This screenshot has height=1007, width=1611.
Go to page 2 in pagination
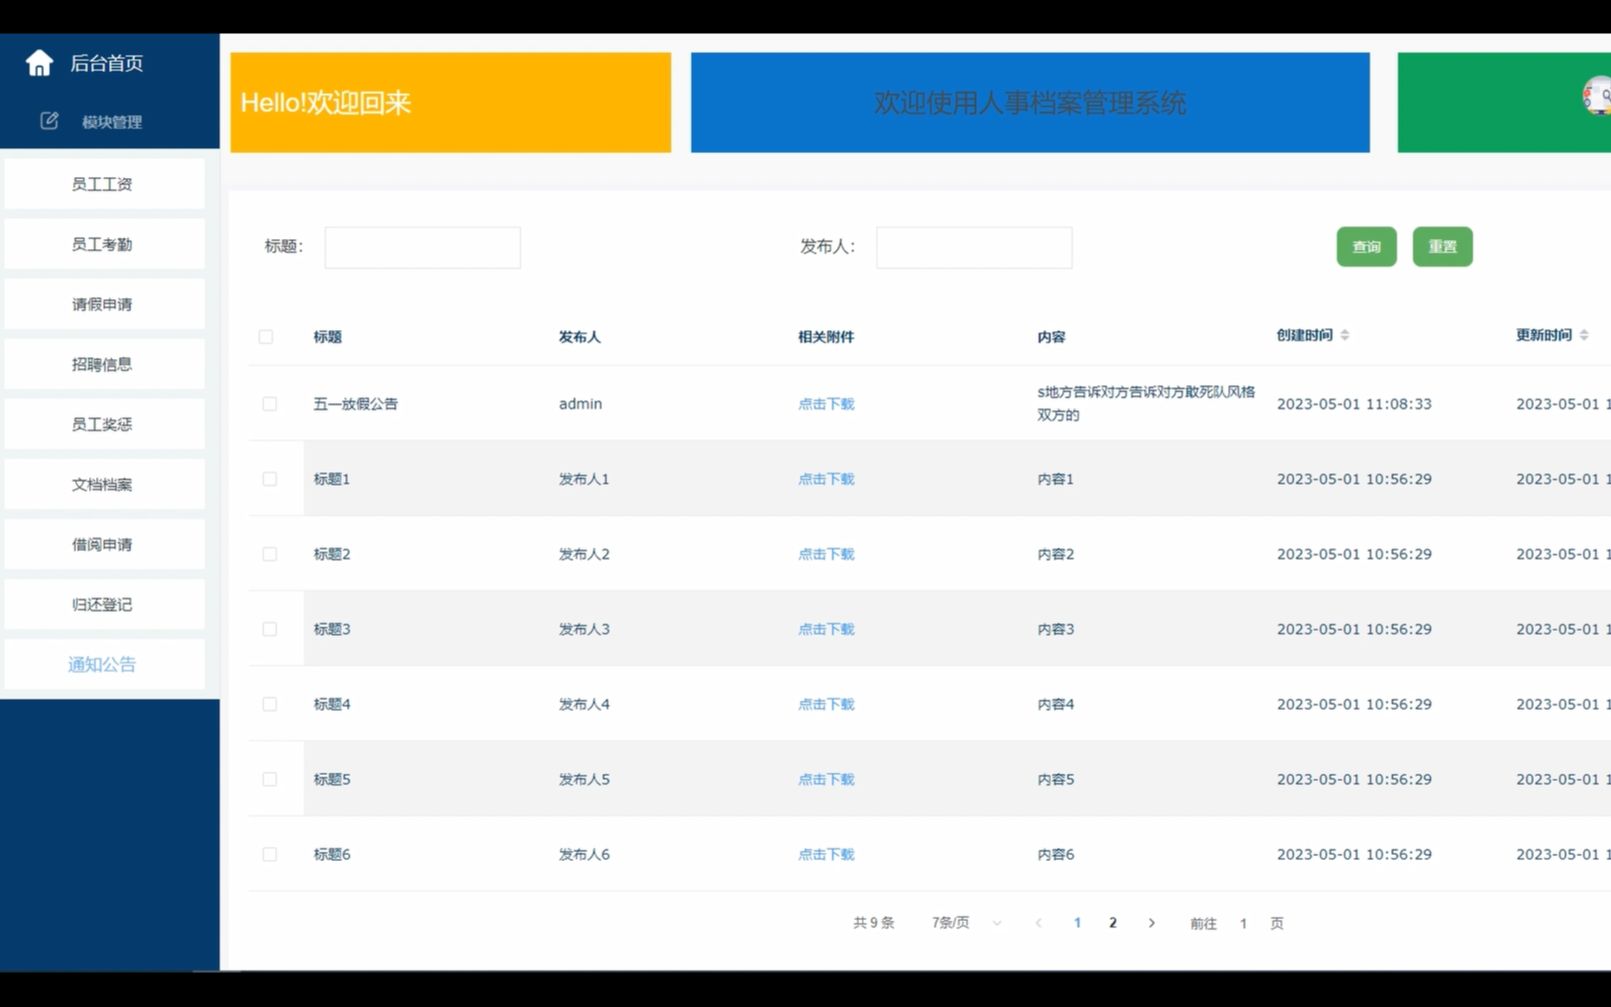coord(1112,923)
